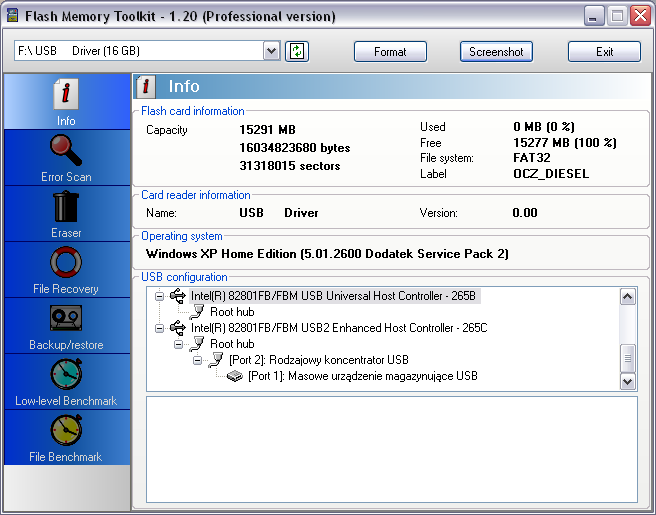Open the drive selection dropdown arrow
The height and width of the screenshot is (515, 656).
272,51
